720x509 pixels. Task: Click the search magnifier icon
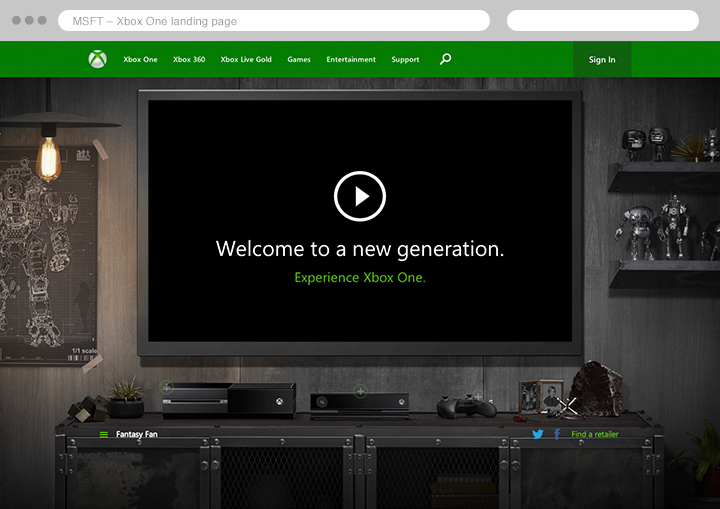coord(445,59)
